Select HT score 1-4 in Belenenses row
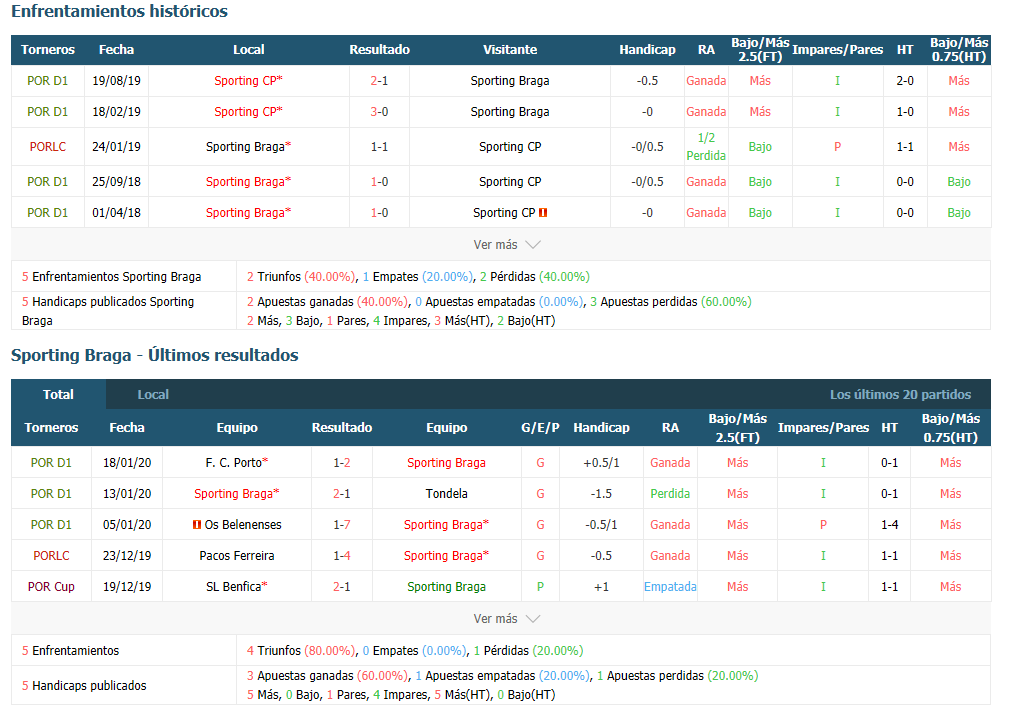 coord(889,525)
